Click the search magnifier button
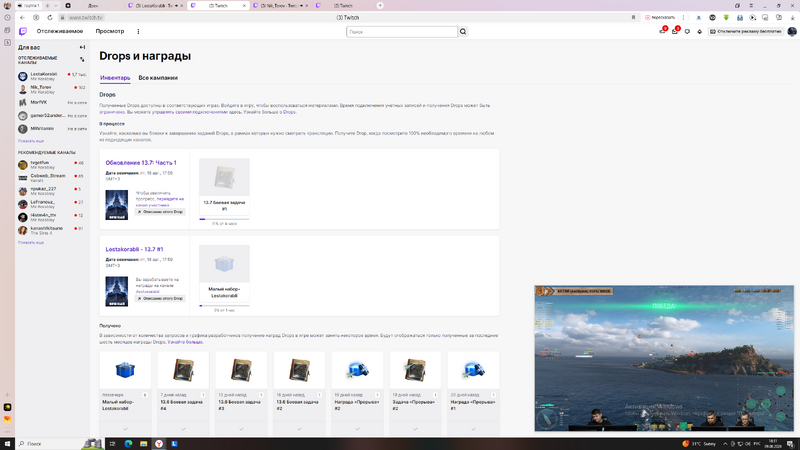Viewport: 800px width, 450px height. (x=463, y=32)
